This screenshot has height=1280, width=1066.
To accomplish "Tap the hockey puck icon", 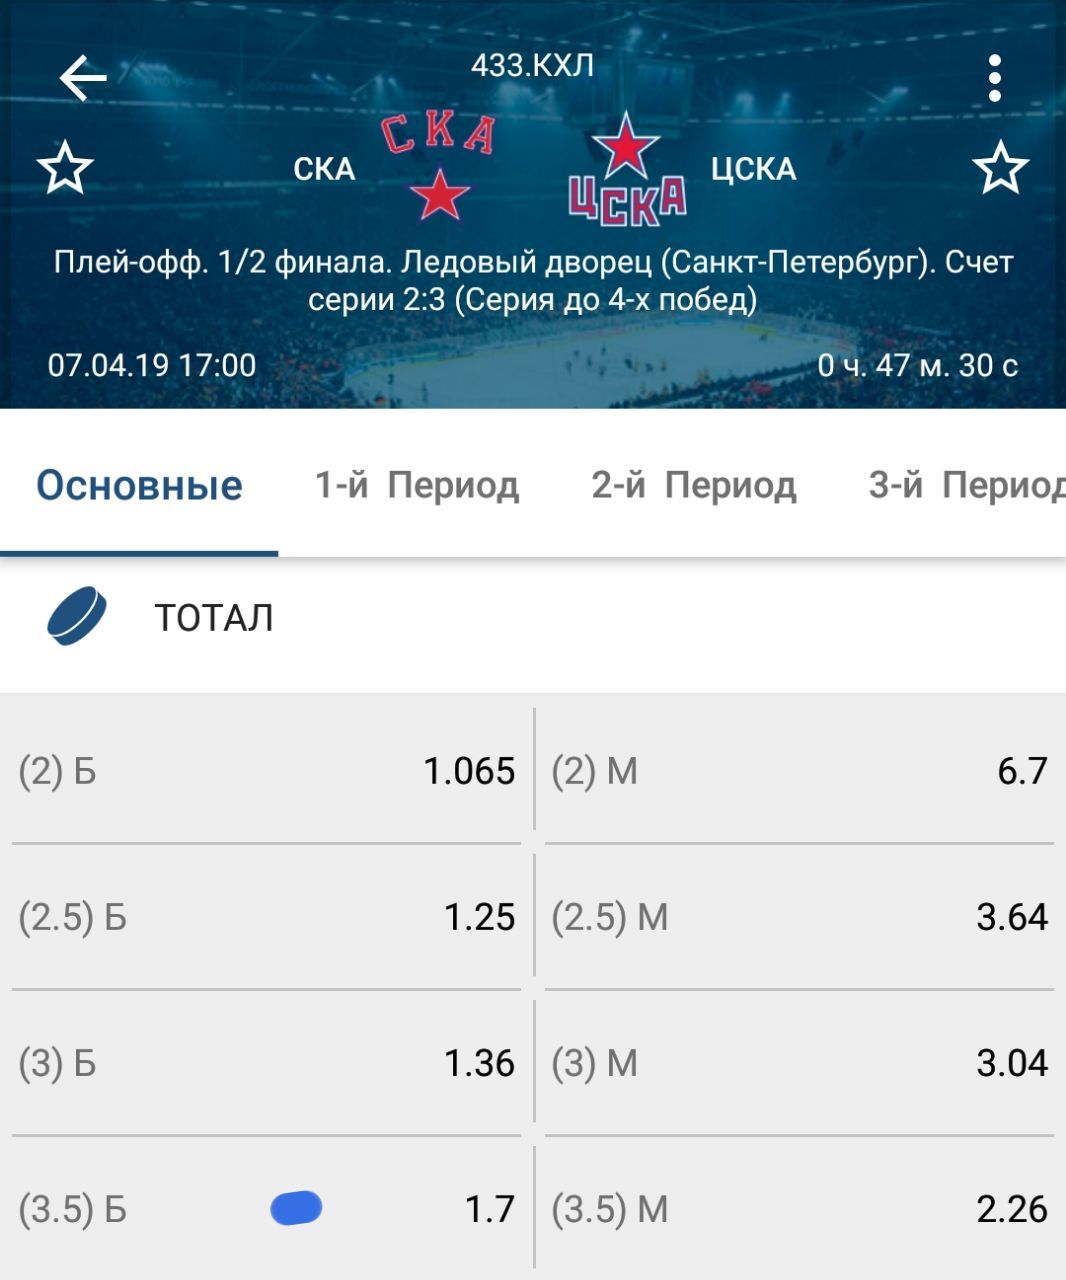I will (x=77, y=616).
